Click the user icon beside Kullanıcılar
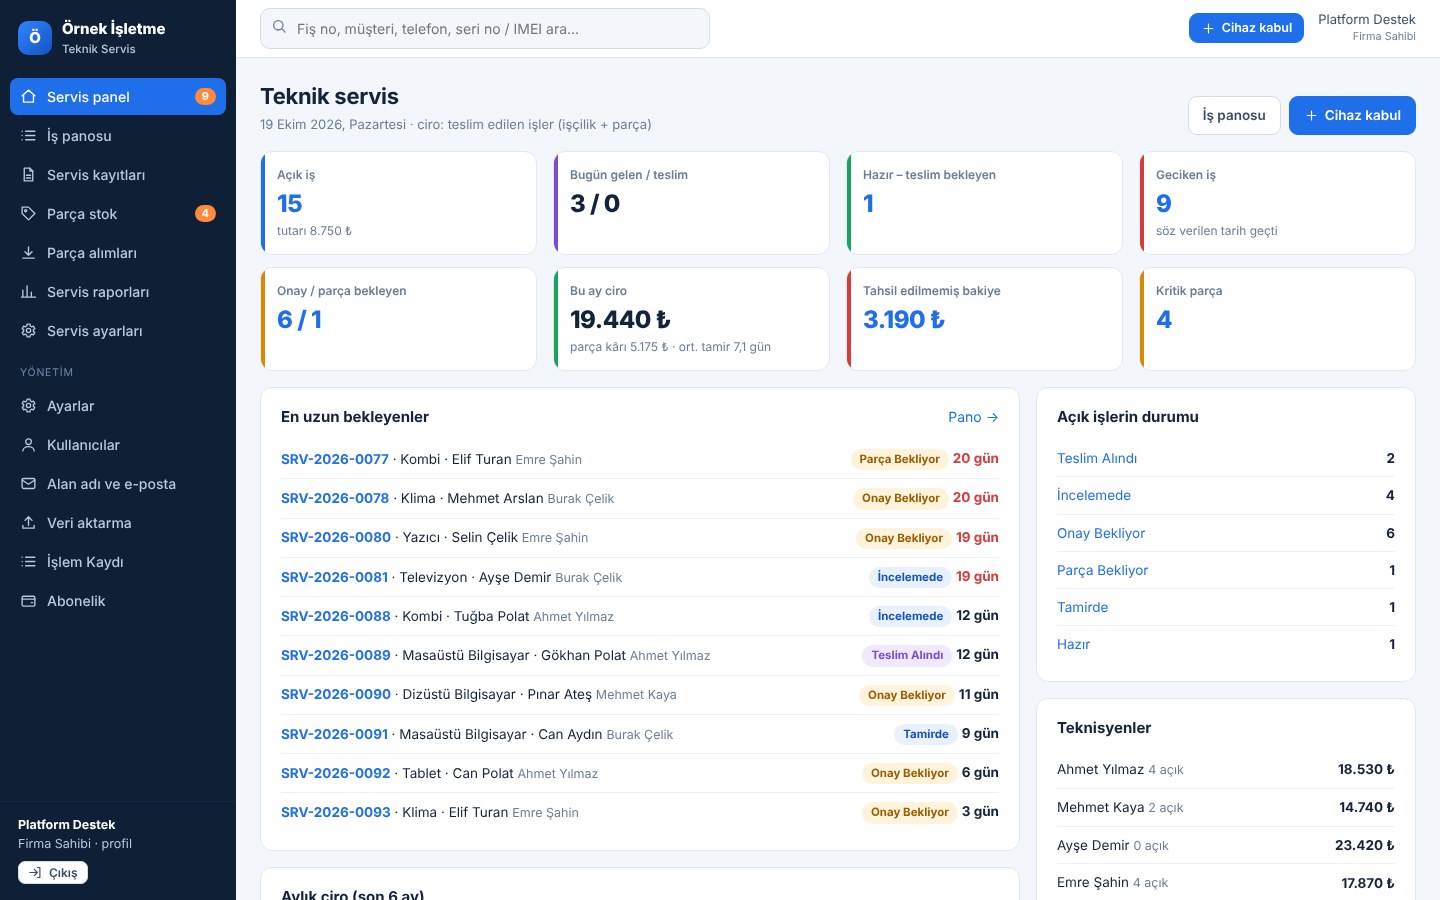The image size is (1440, 900). point(28,445)
